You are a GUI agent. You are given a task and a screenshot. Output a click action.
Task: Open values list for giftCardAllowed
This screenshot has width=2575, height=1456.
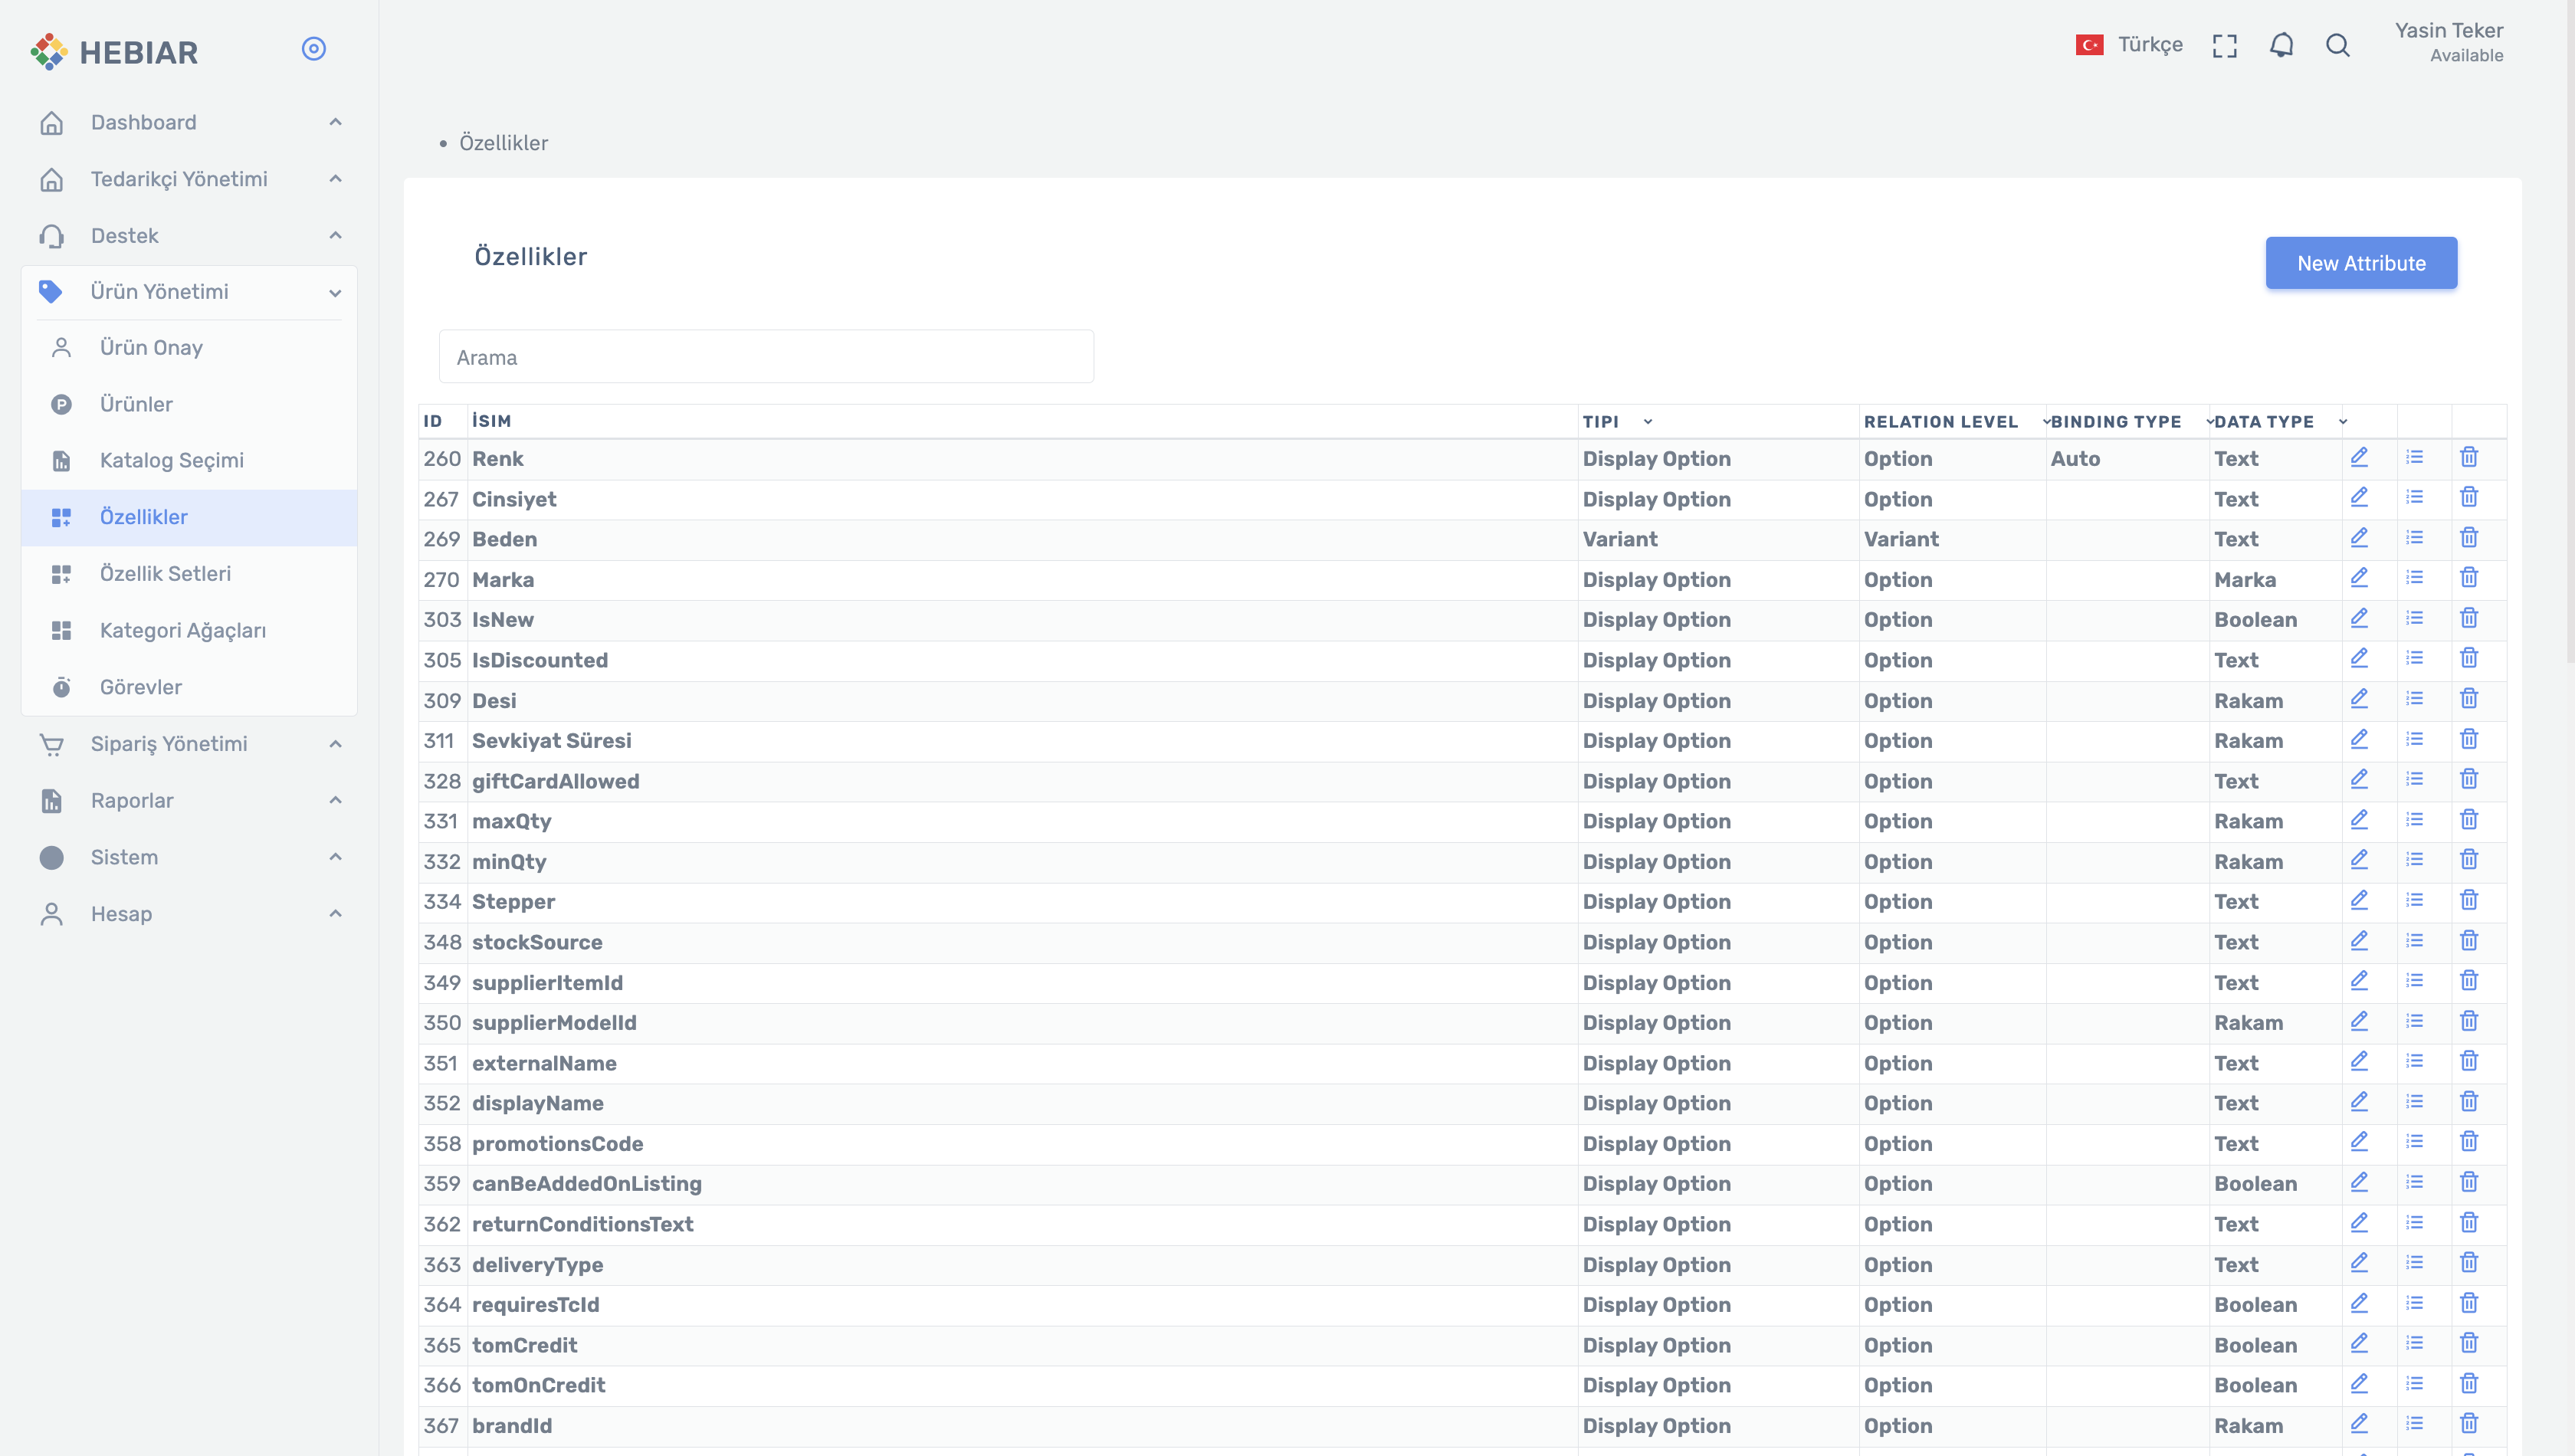2414,779
